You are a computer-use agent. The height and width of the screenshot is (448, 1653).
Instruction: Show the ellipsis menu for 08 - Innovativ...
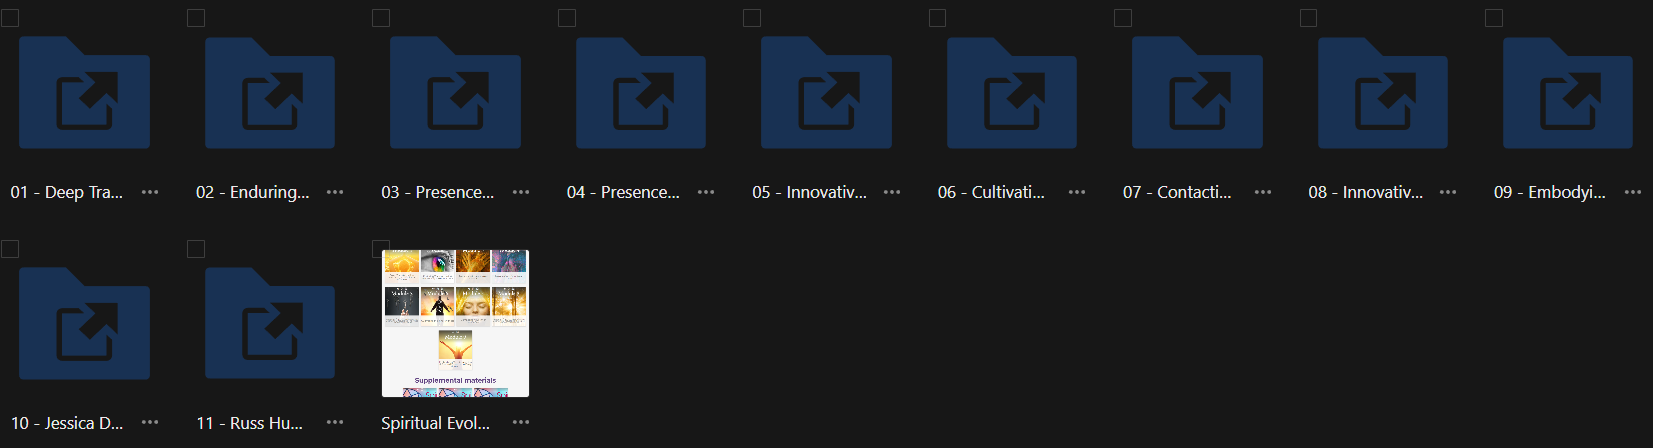pos(1448,192)
